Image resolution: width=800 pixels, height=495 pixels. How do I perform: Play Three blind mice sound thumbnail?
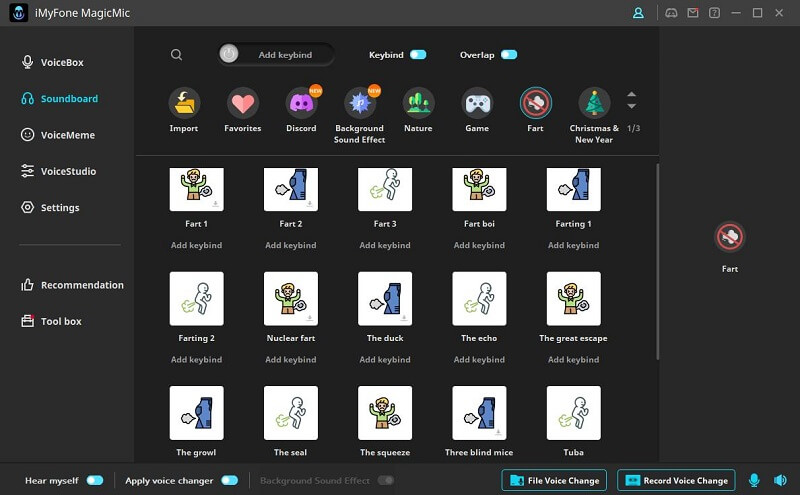point(479,413)
